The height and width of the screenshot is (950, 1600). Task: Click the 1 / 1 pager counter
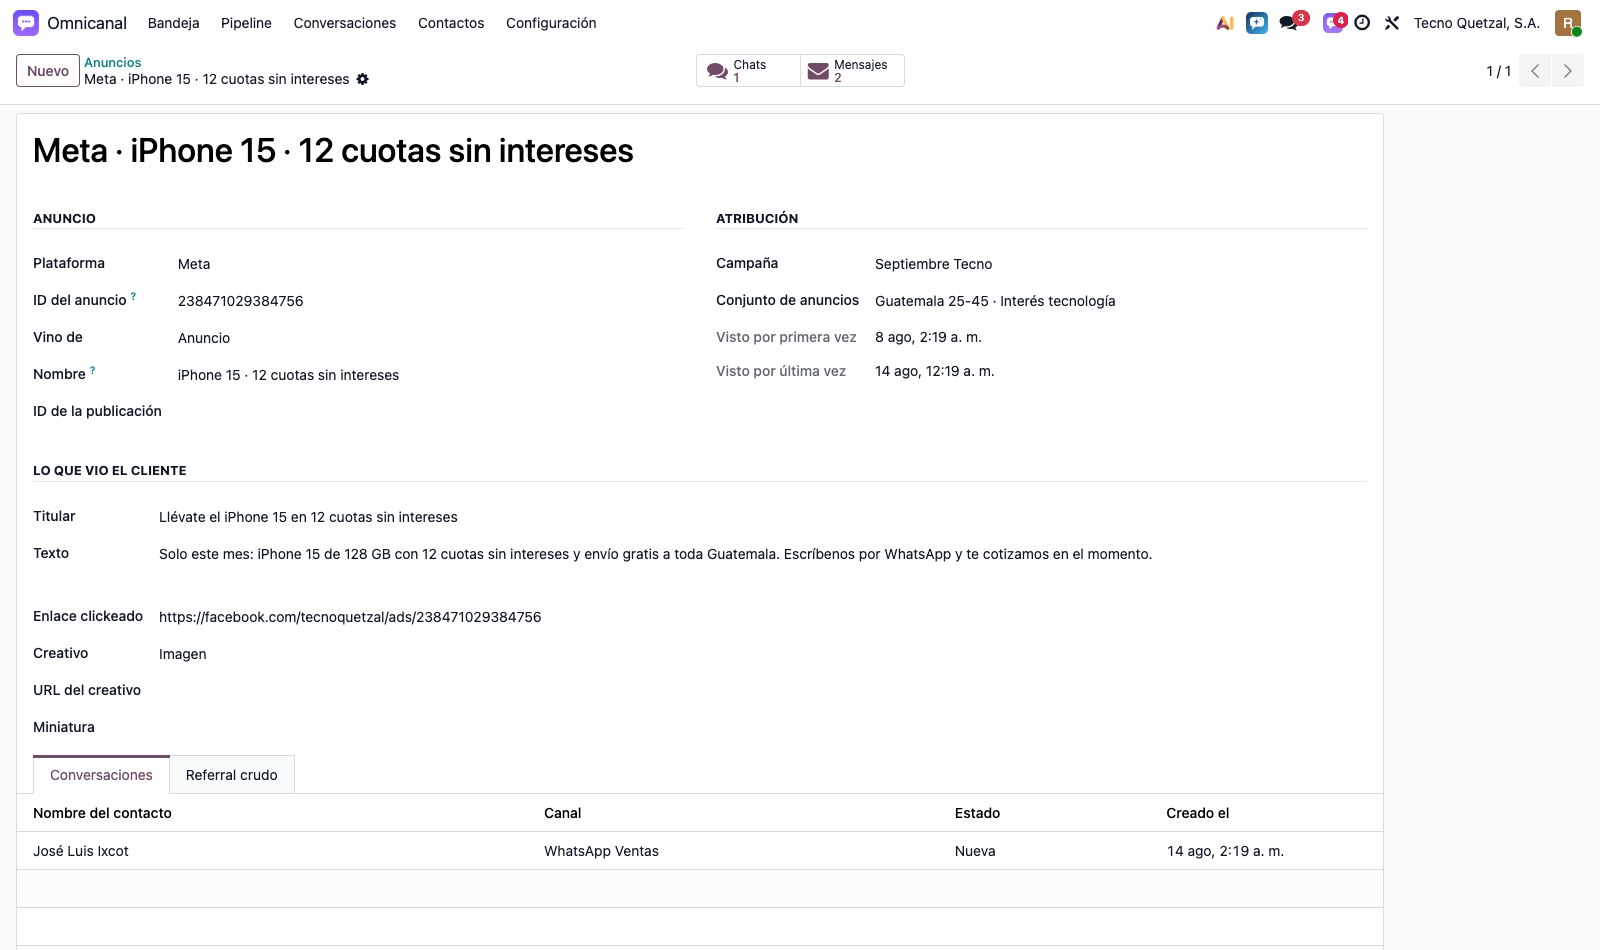pos(1498,71)
